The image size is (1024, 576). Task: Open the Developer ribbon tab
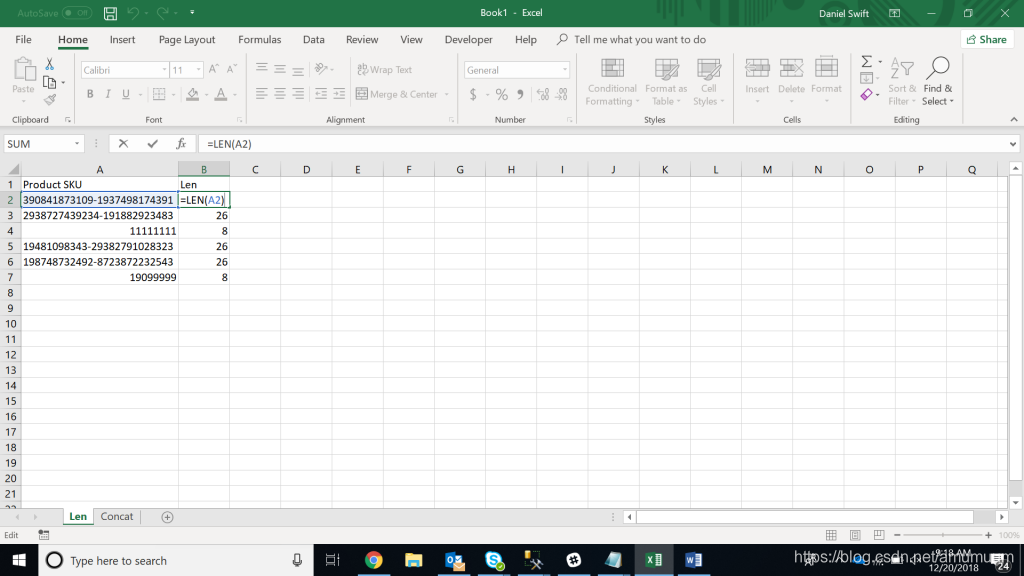[x=468, y=39]
